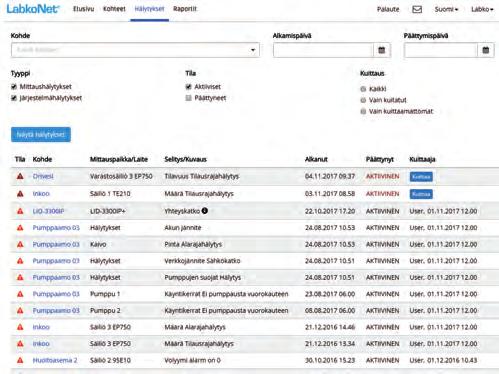Open the Päättymispäivä calendar picker

486,50
